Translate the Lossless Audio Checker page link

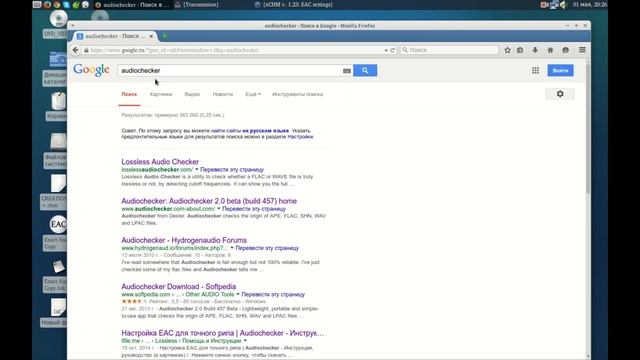[x=232, y=169]
